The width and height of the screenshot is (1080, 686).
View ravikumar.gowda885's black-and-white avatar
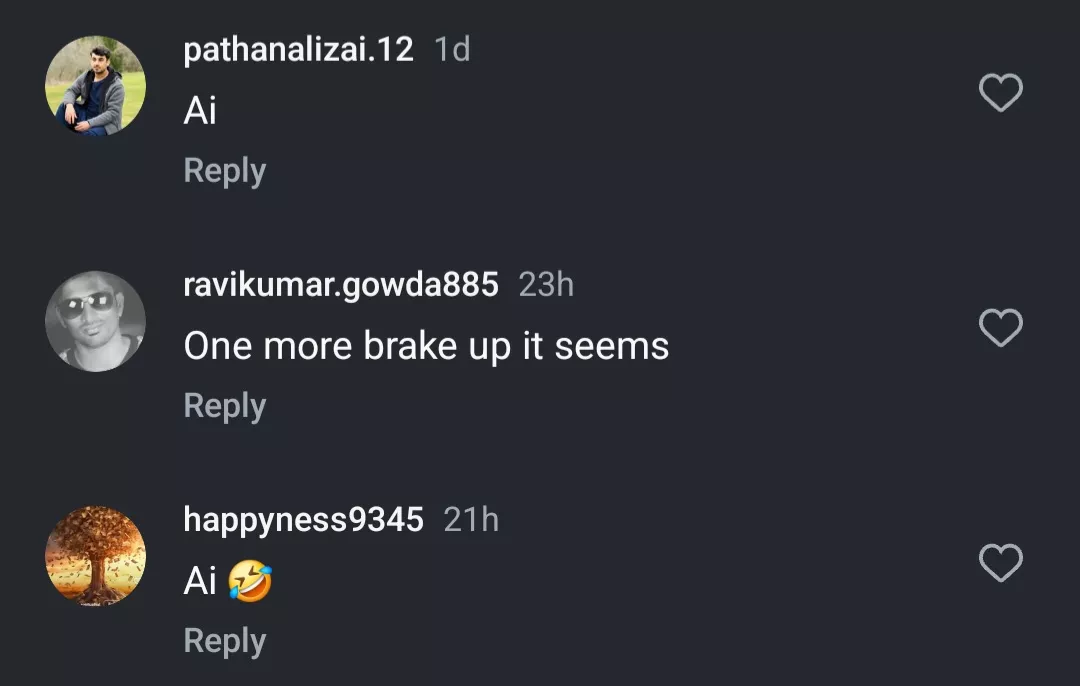pyautogui.click(x=96, y=321)
